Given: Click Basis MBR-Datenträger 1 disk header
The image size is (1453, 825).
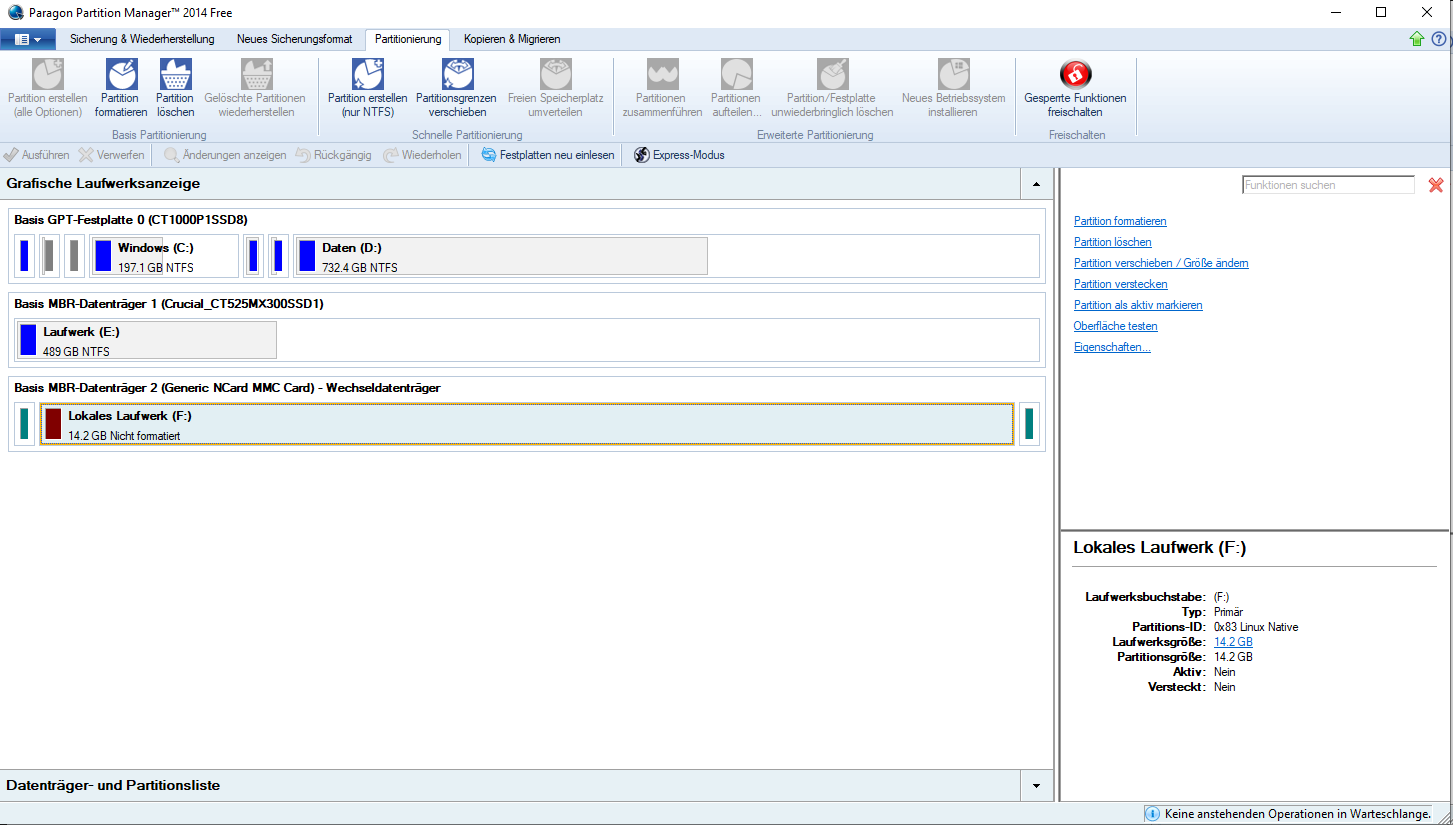Looking at the screenshot, I should [x=168, y=303].
